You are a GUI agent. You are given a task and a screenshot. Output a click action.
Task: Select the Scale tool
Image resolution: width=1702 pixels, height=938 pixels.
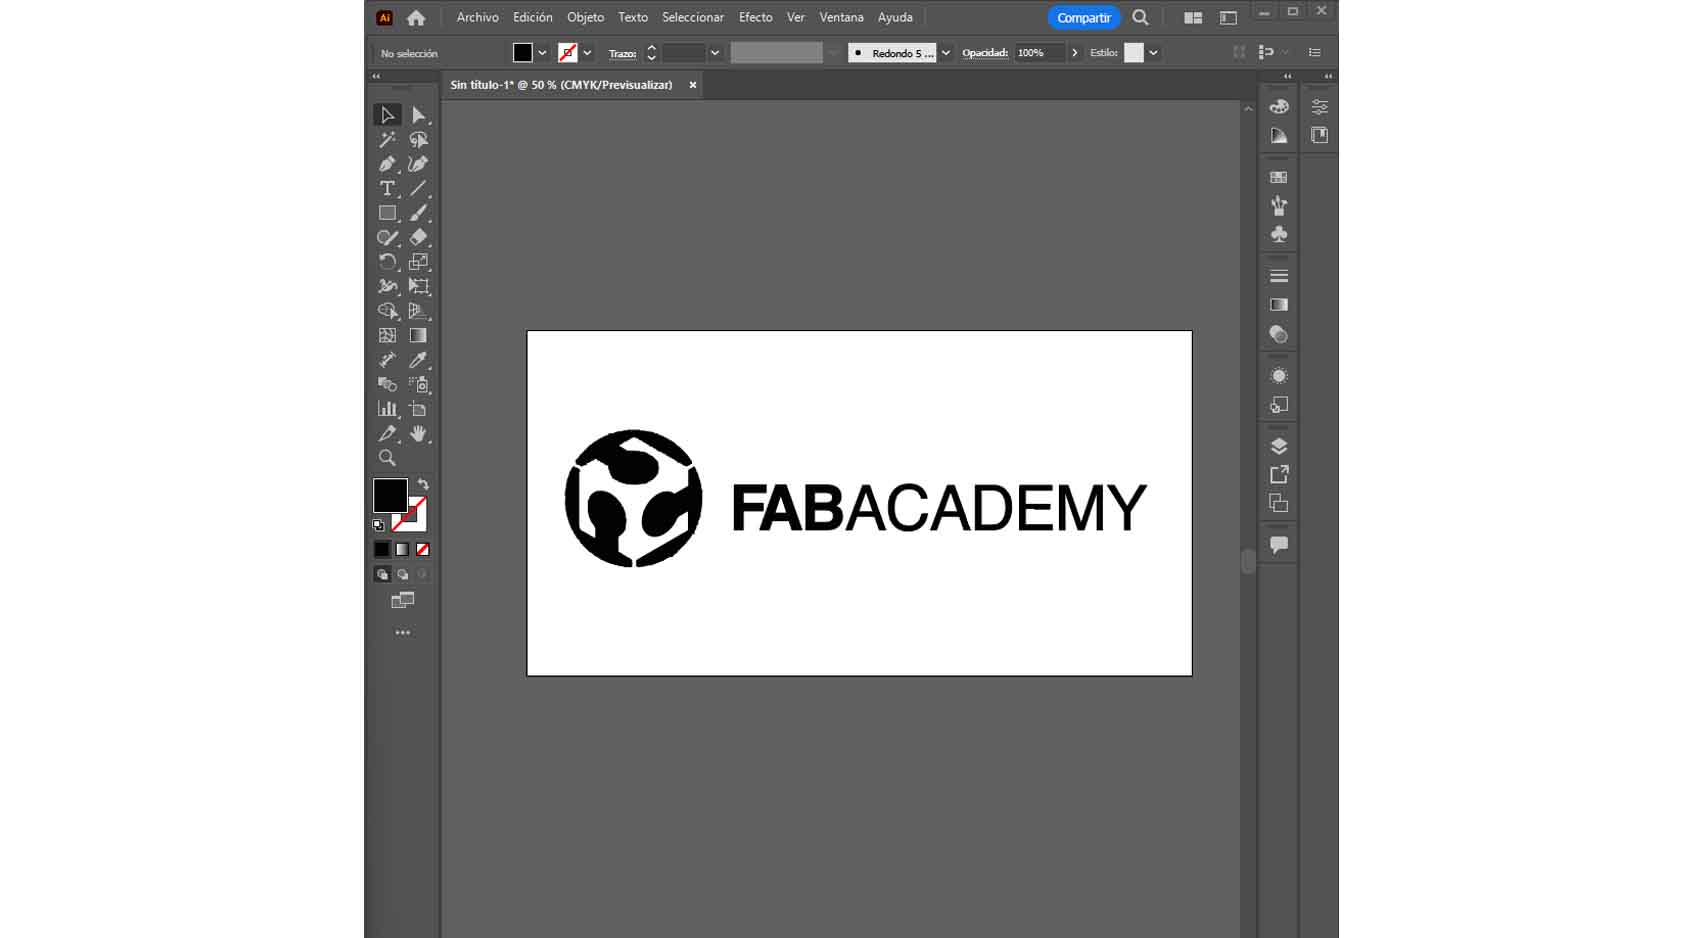(418, 262)
